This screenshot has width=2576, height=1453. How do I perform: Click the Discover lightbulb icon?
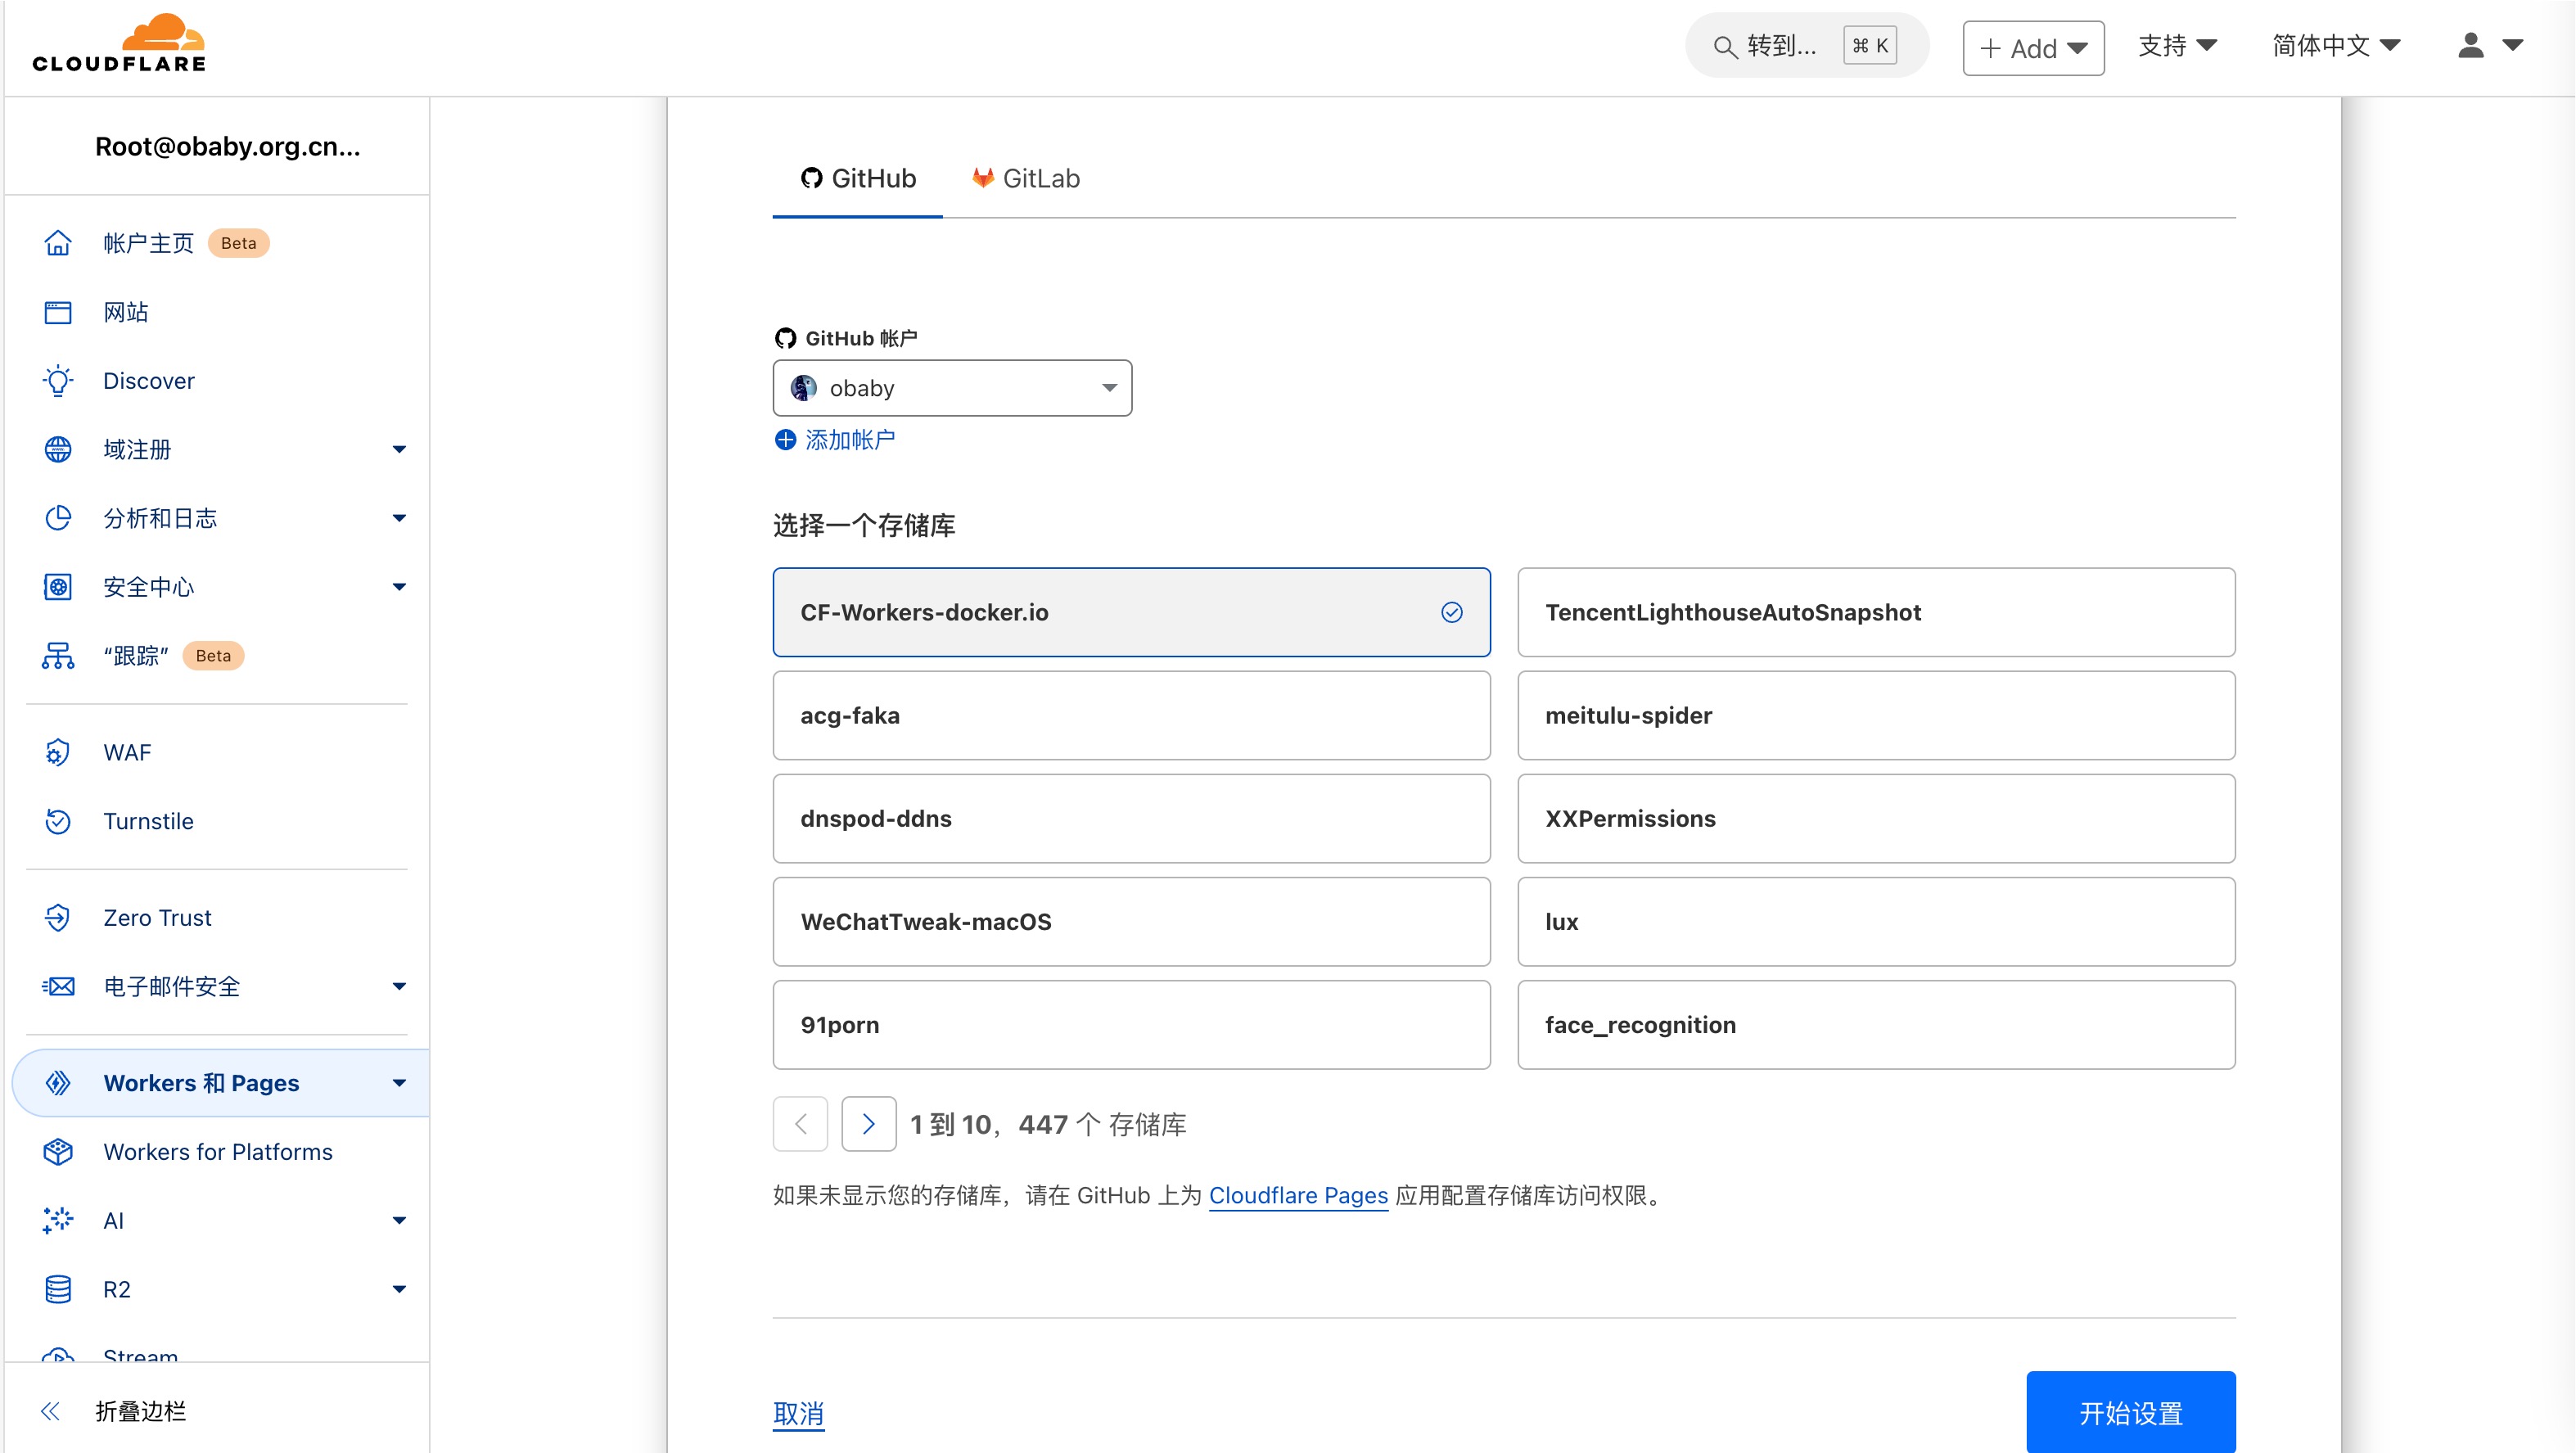[58, 381]
